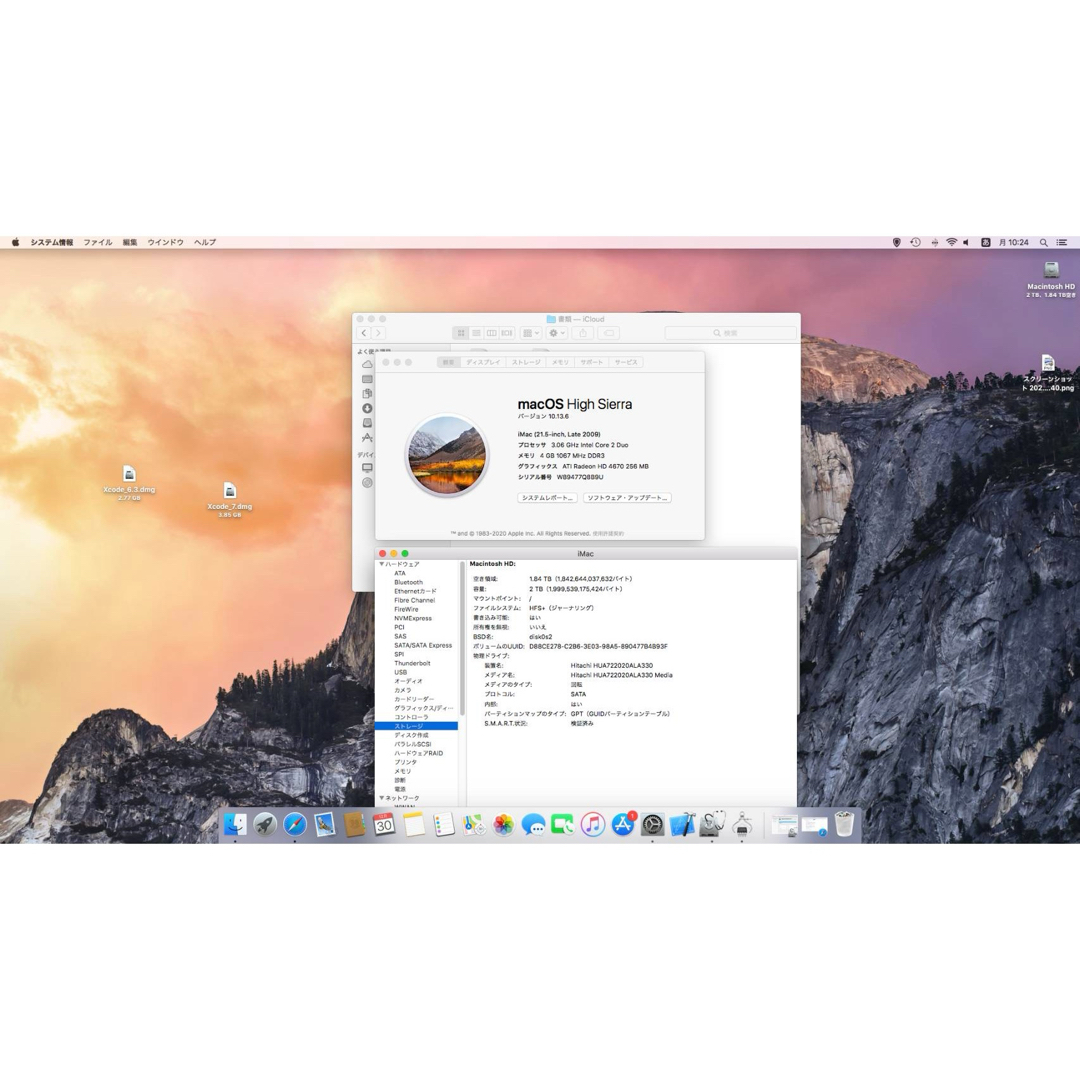Select USB in the hardware list
The image size is (1080, 1080).
click(x=400, y=672)
